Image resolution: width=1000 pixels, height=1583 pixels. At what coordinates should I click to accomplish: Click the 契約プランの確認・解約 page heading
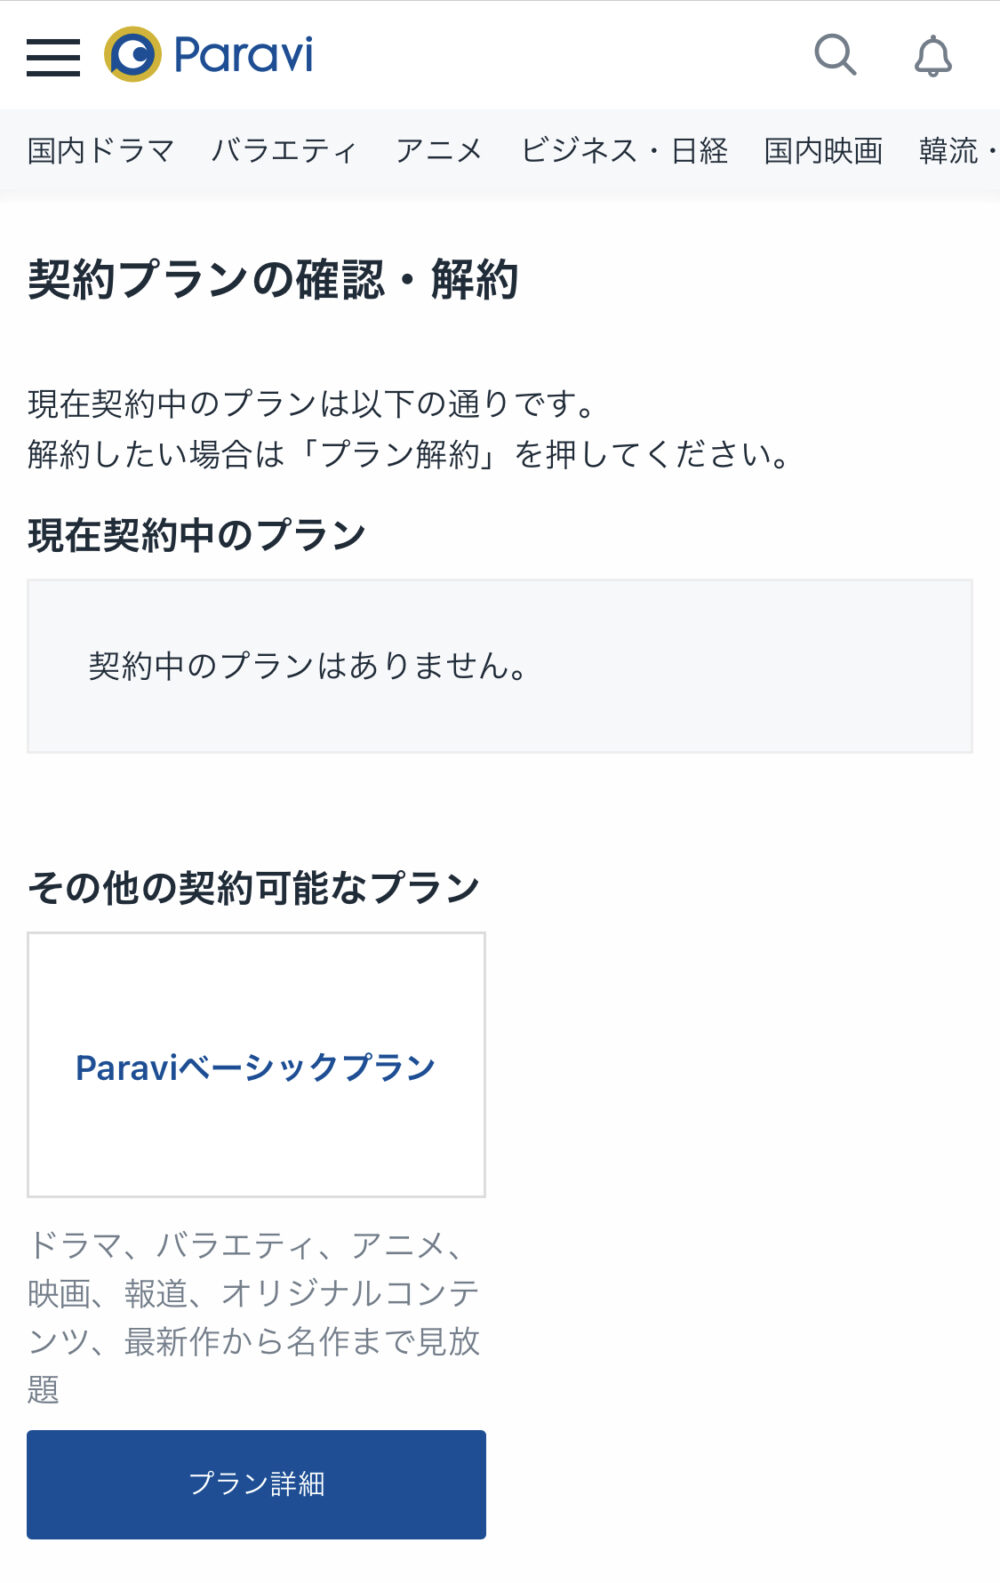click(x=272, y=280)
